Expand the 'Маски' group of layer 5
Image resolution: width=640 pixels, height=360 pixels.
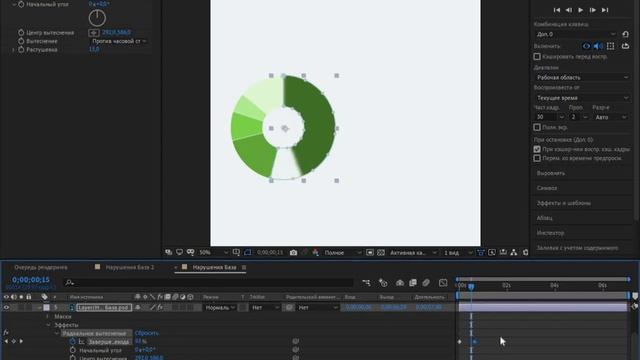(x=48, y=317)
